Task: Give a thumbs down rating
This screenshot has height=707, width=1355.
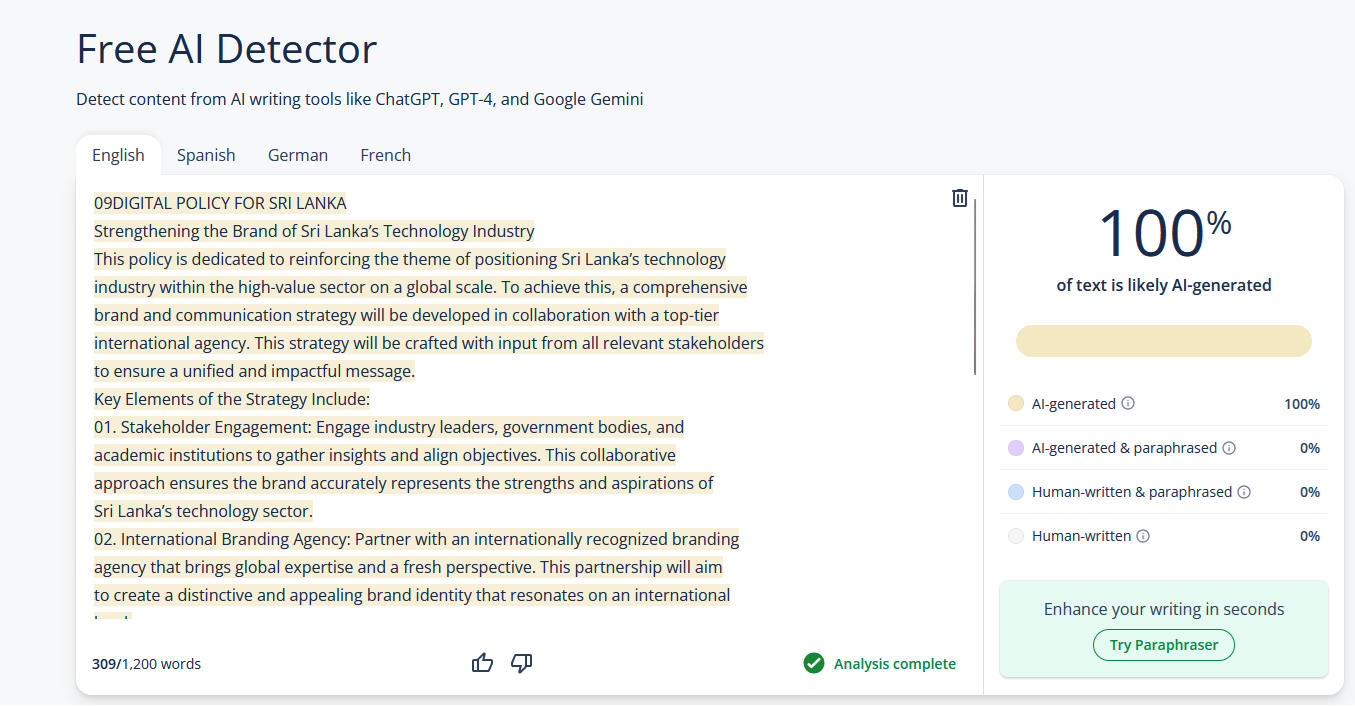Action: [x=521, y=663]
